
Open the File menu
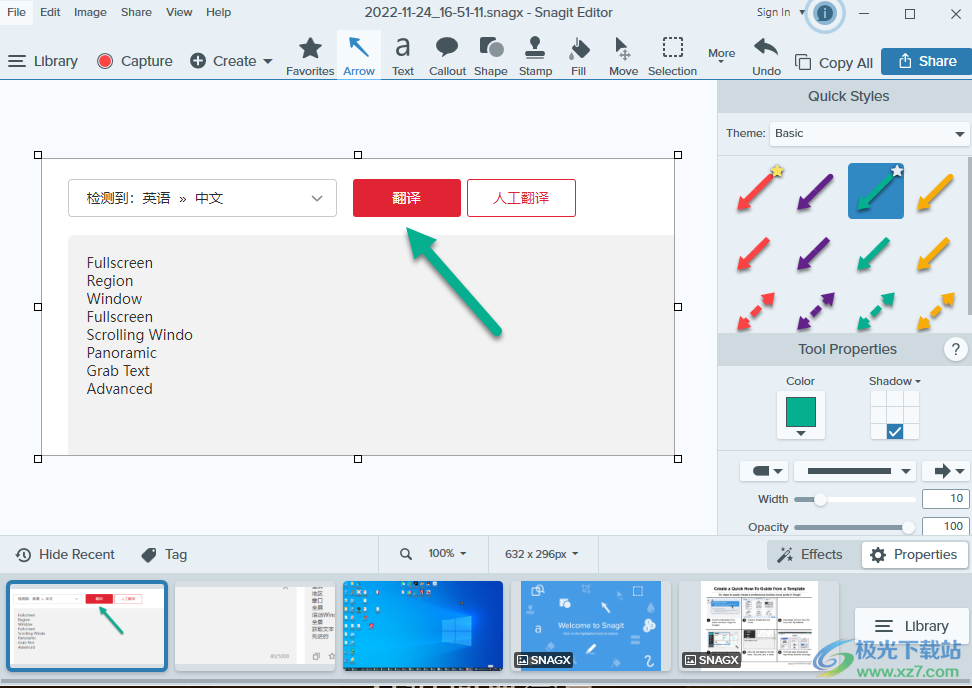point(16,12)
